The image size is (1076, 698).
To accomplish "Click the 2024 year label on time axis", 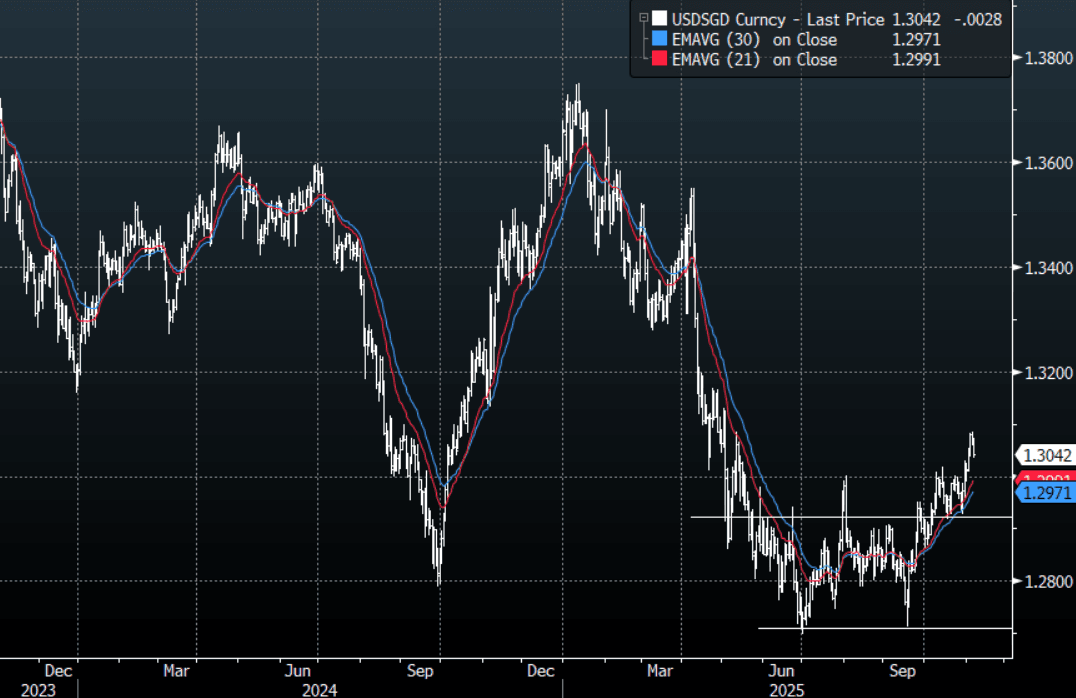I will coord(322,689).
